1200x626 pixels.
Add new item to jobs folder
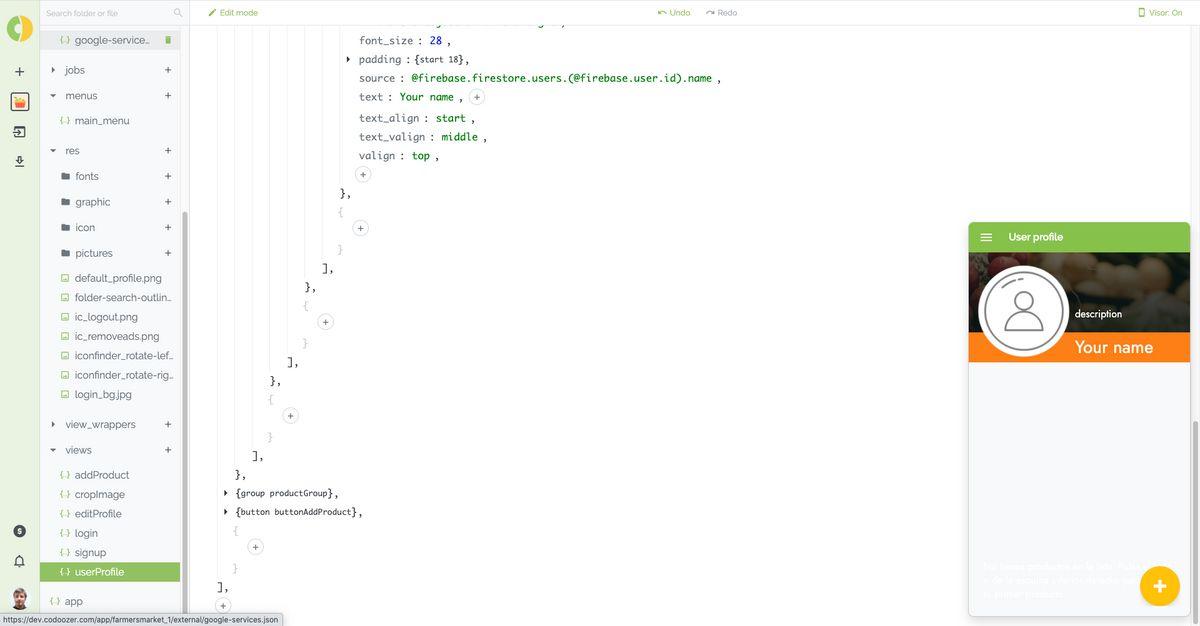(x=168, y=70)
